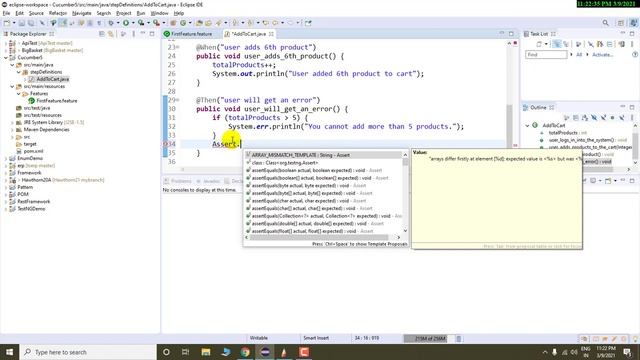The image size is (640, 360).
Task: Click the Coverage run icon in toolbar
Action: 141,23
